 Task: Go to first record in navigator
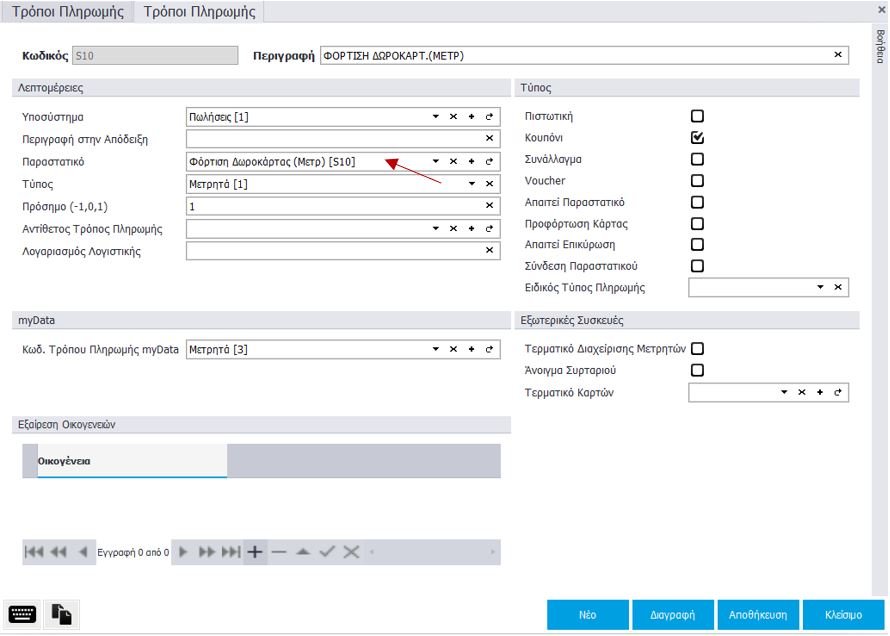pos(34,552)
